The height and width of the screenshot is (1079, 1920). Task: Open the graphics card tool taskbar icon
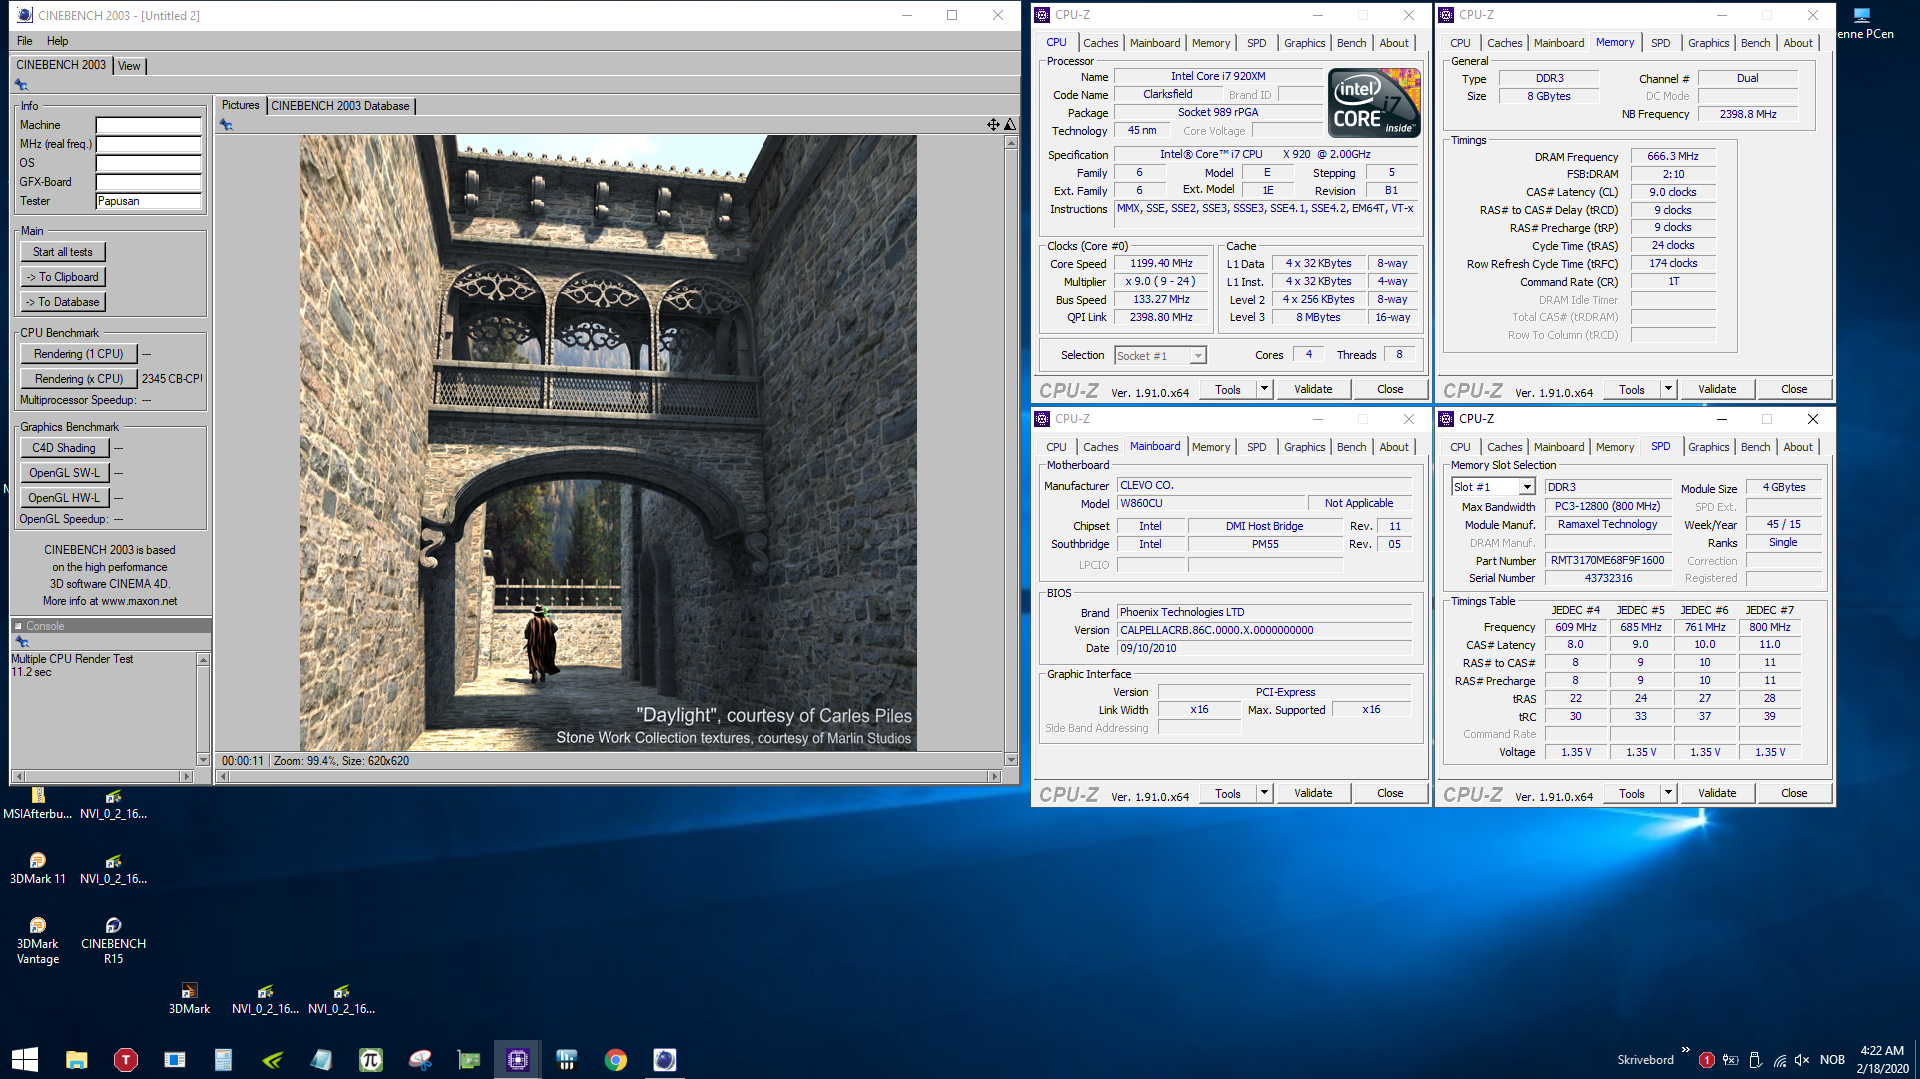[469, 1059]
